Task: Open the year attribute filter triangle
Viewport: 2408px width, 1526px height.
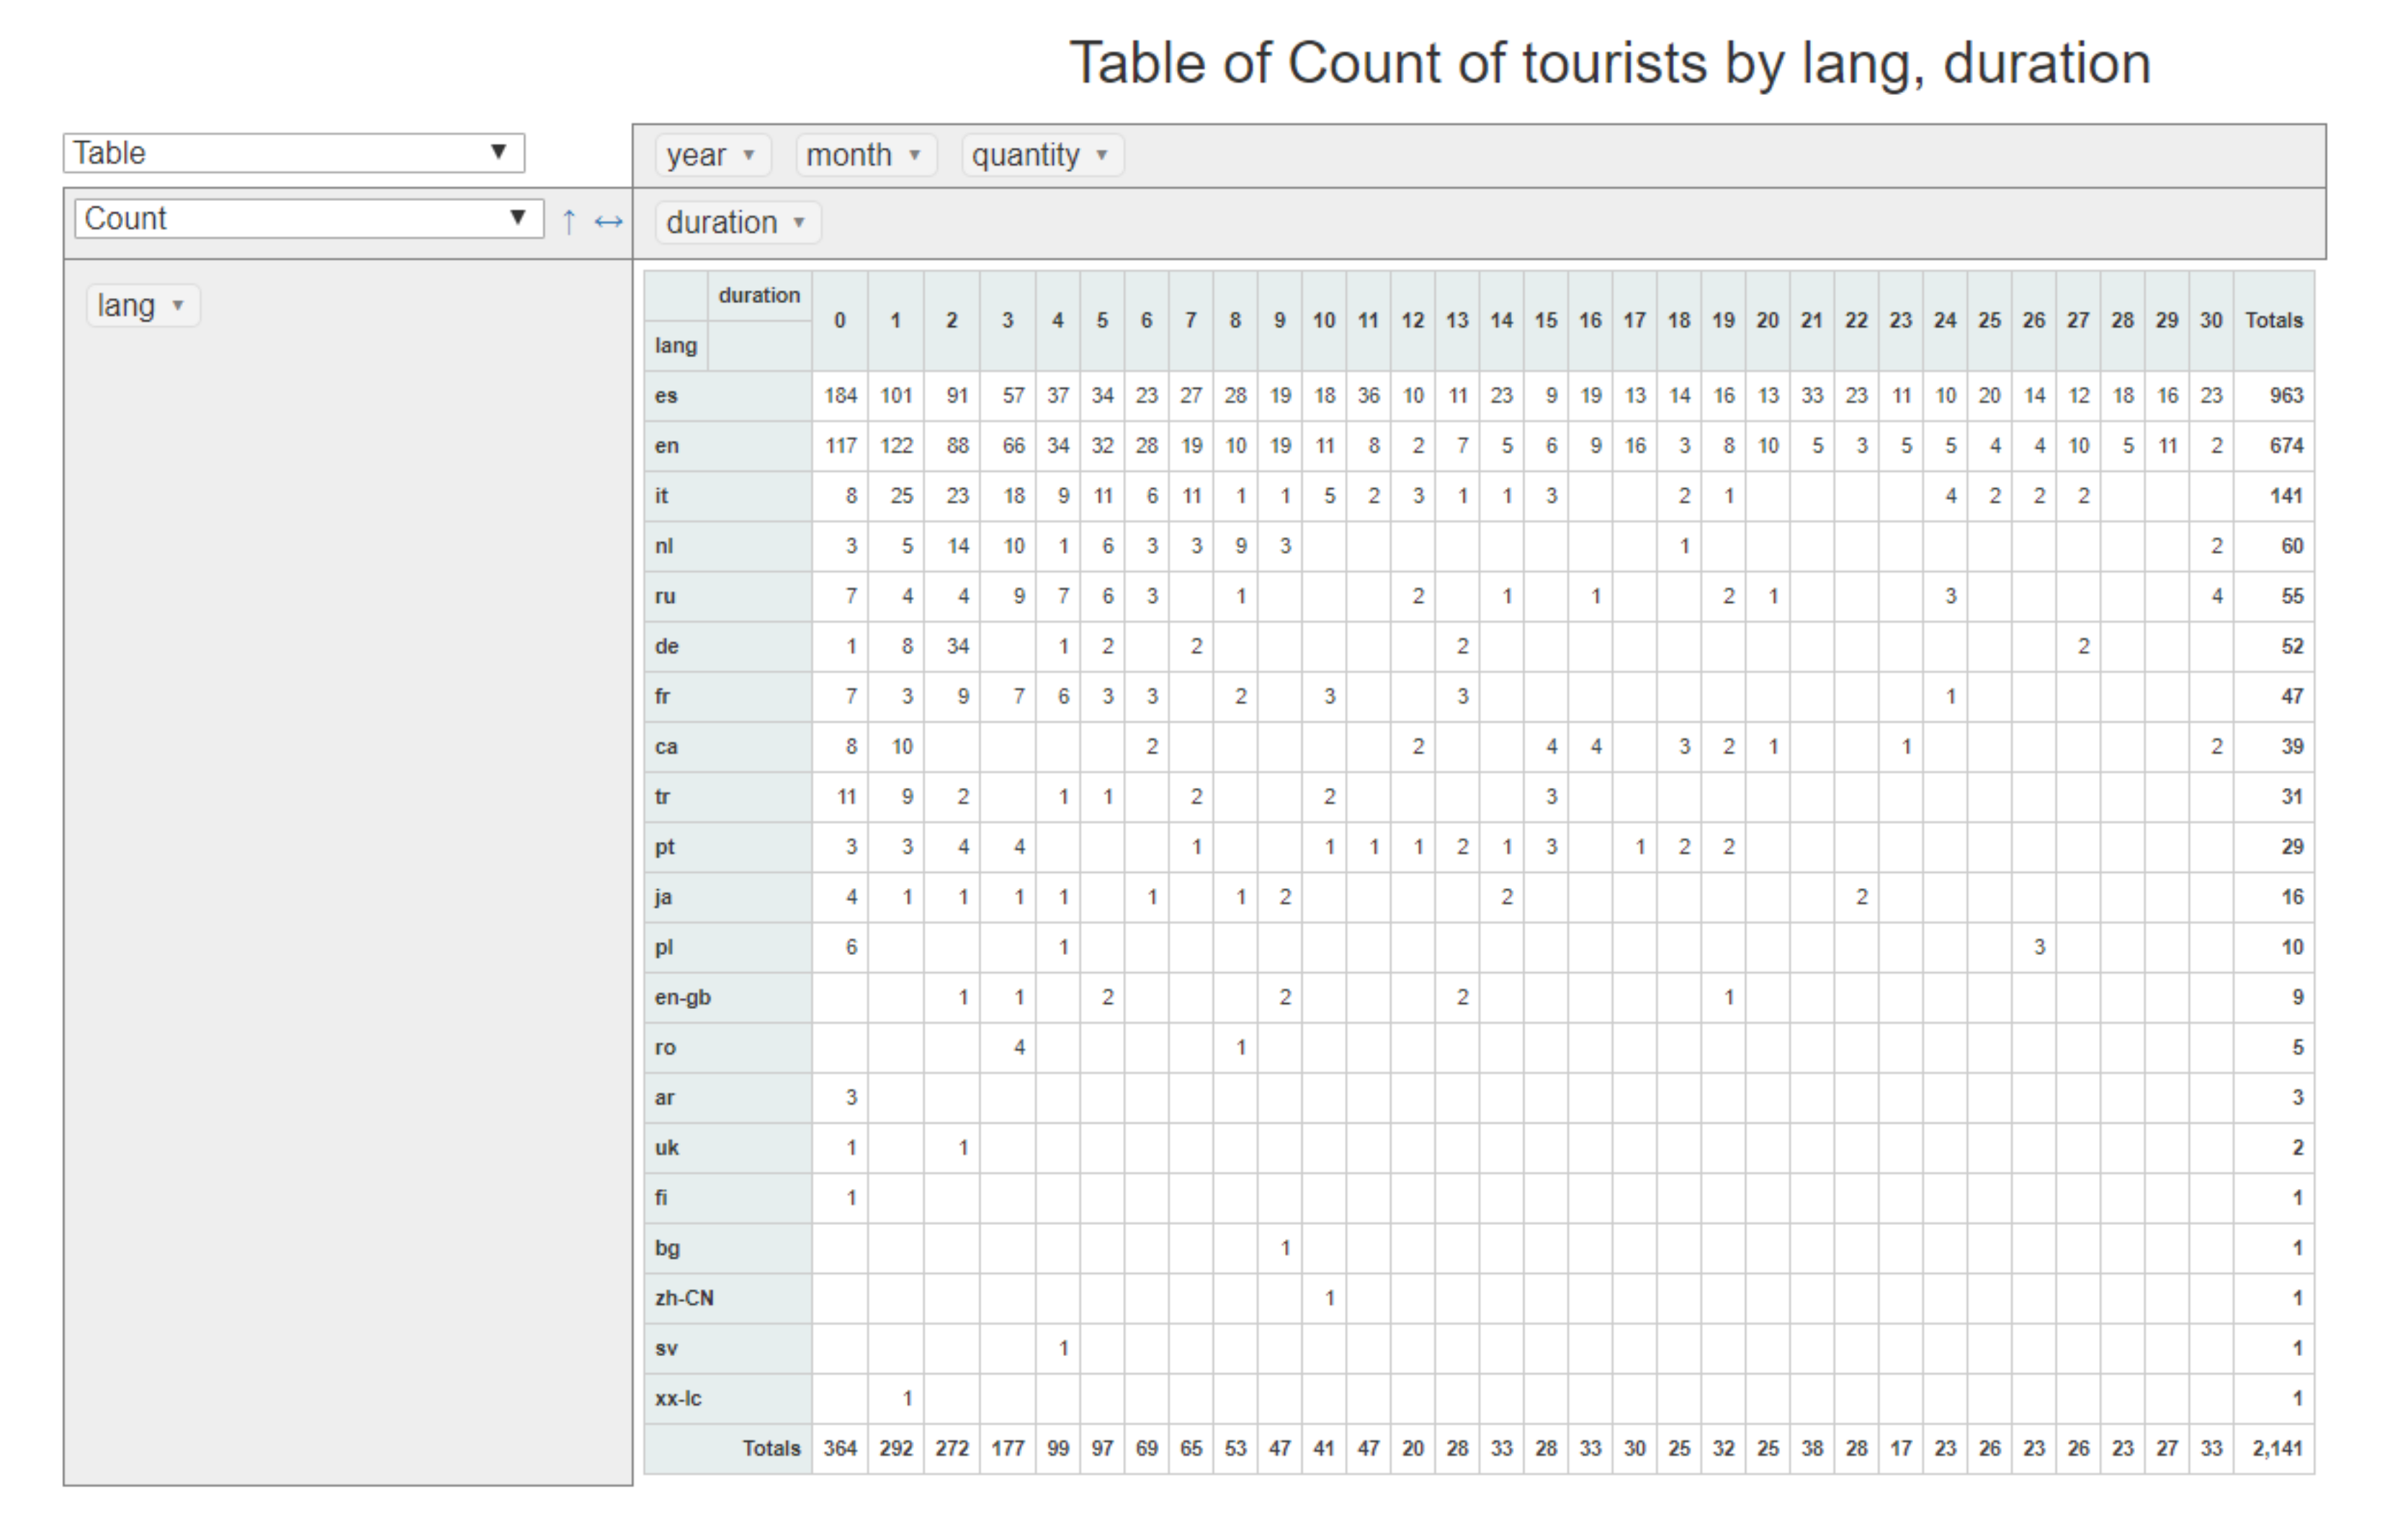Action: click(x=748, y=156)
